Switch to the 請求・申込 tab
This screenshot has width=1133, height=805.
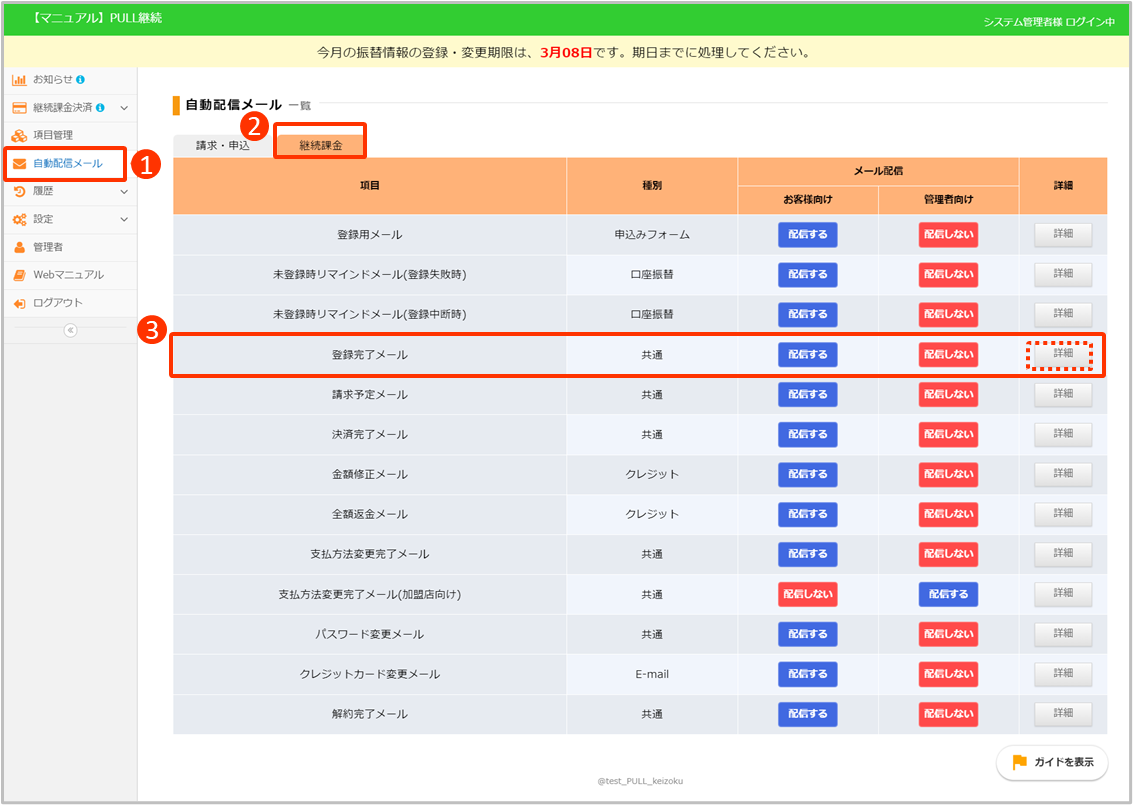pyautogui.click(x=222, y=145)
